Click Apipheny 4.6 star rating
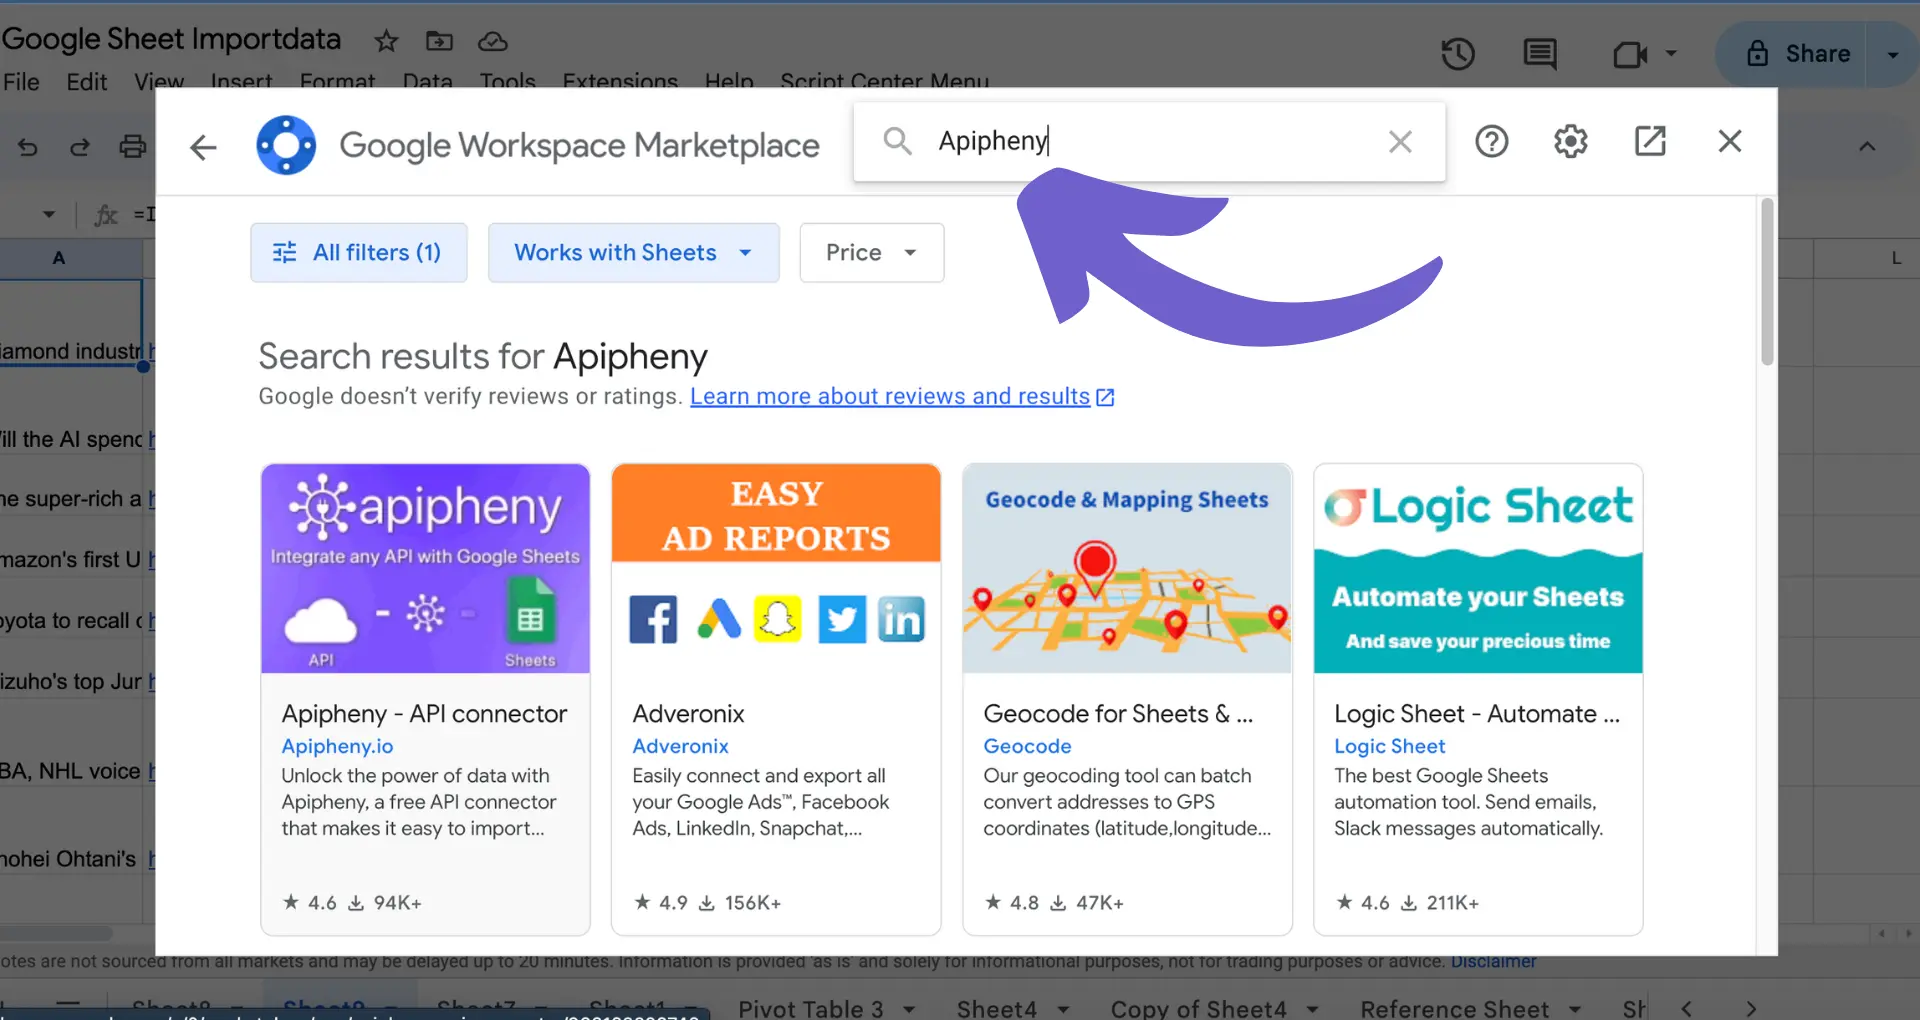Image resolution: width=1920 pixels, height=1020 pixels. point(310,902)
